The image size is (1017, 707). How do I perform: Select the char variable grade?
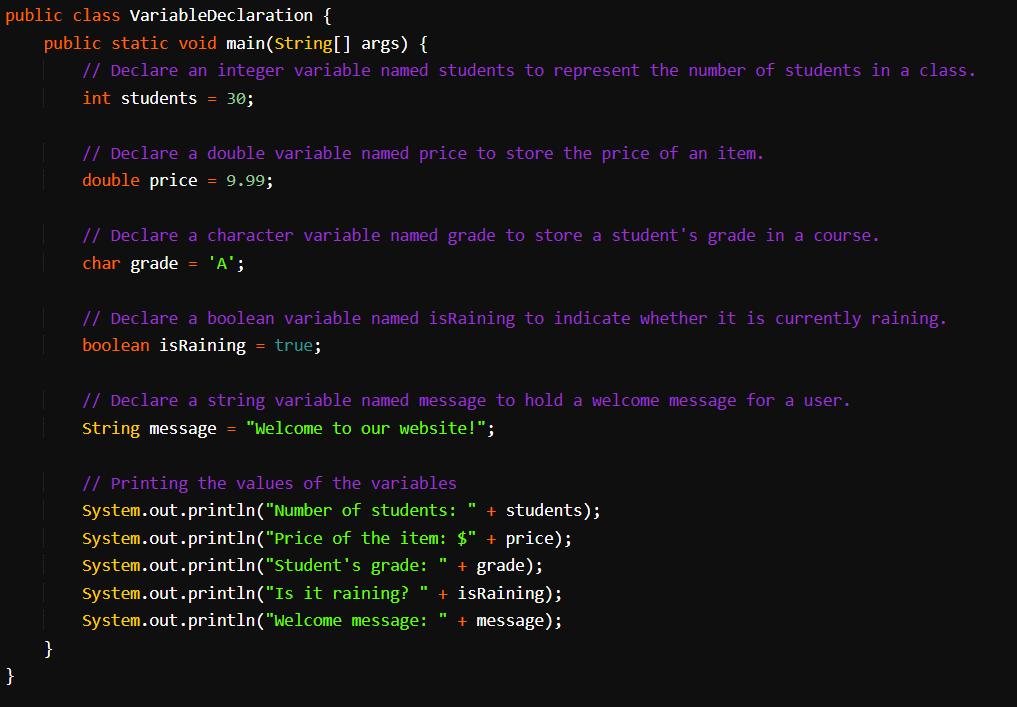(153, 263)
